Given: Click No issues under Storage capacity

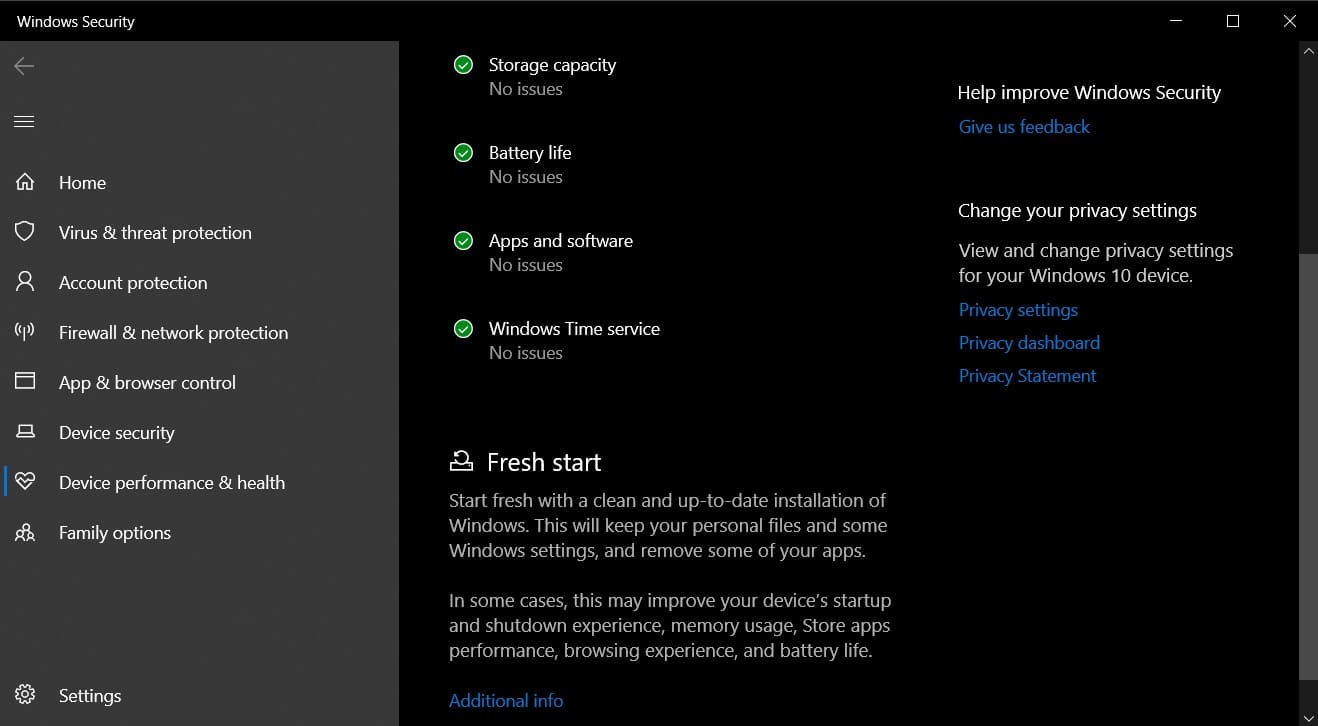Looking at the screenshot, I should pyautogui.click(x=526, y=89).
